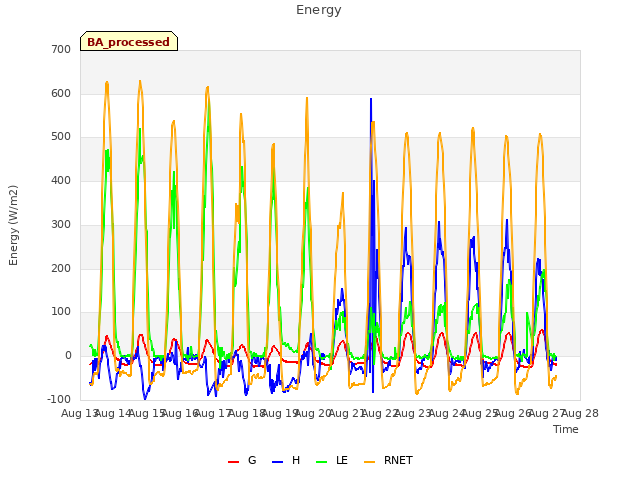Click the 200 y-axis tick label

(x=61, y=268)
